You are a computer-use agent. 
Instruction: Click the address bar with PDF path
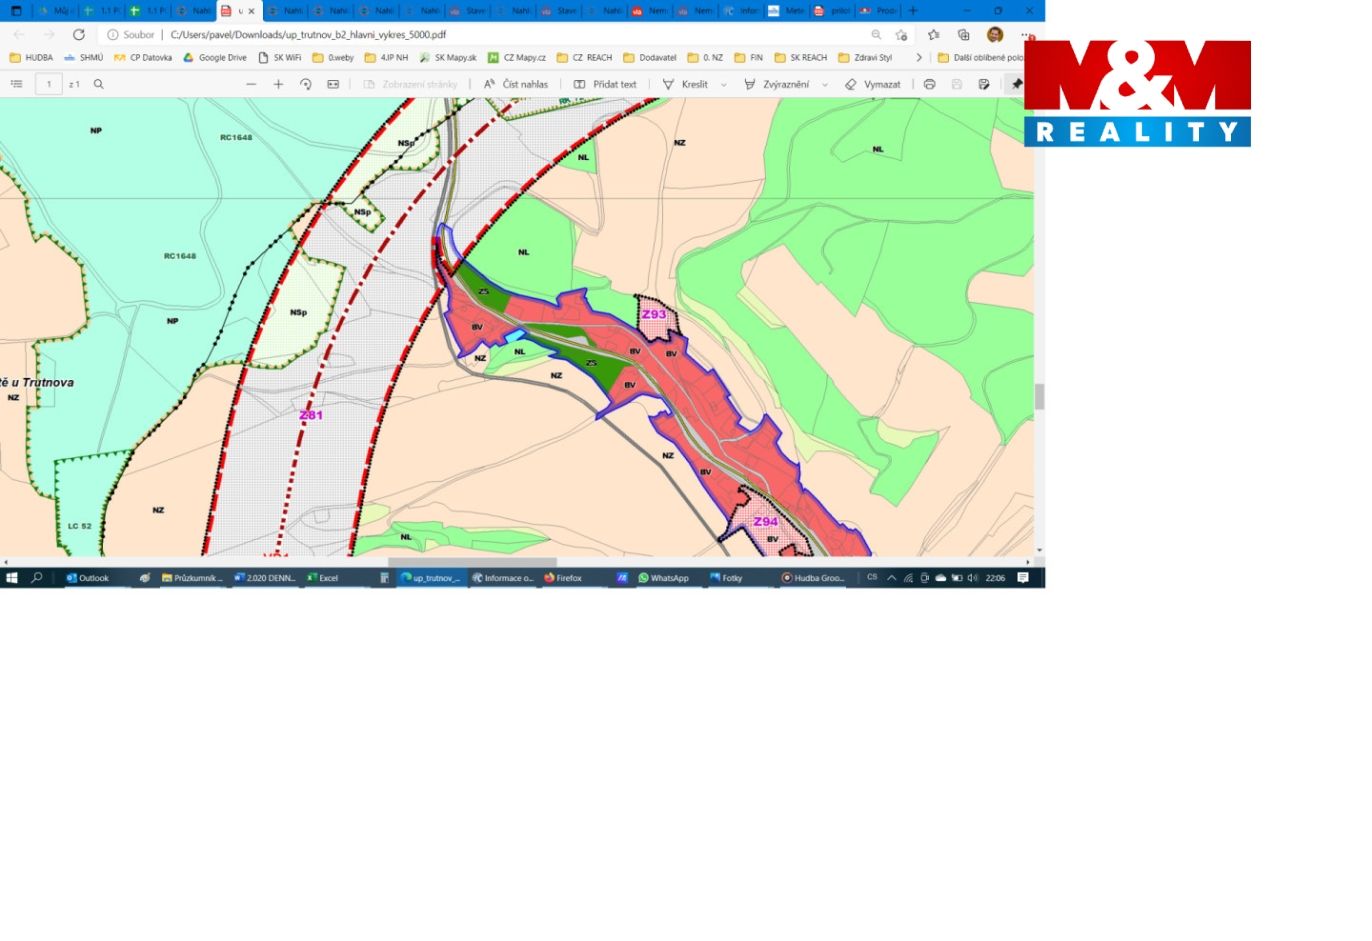pyautogui.click(x=308, y=34)
